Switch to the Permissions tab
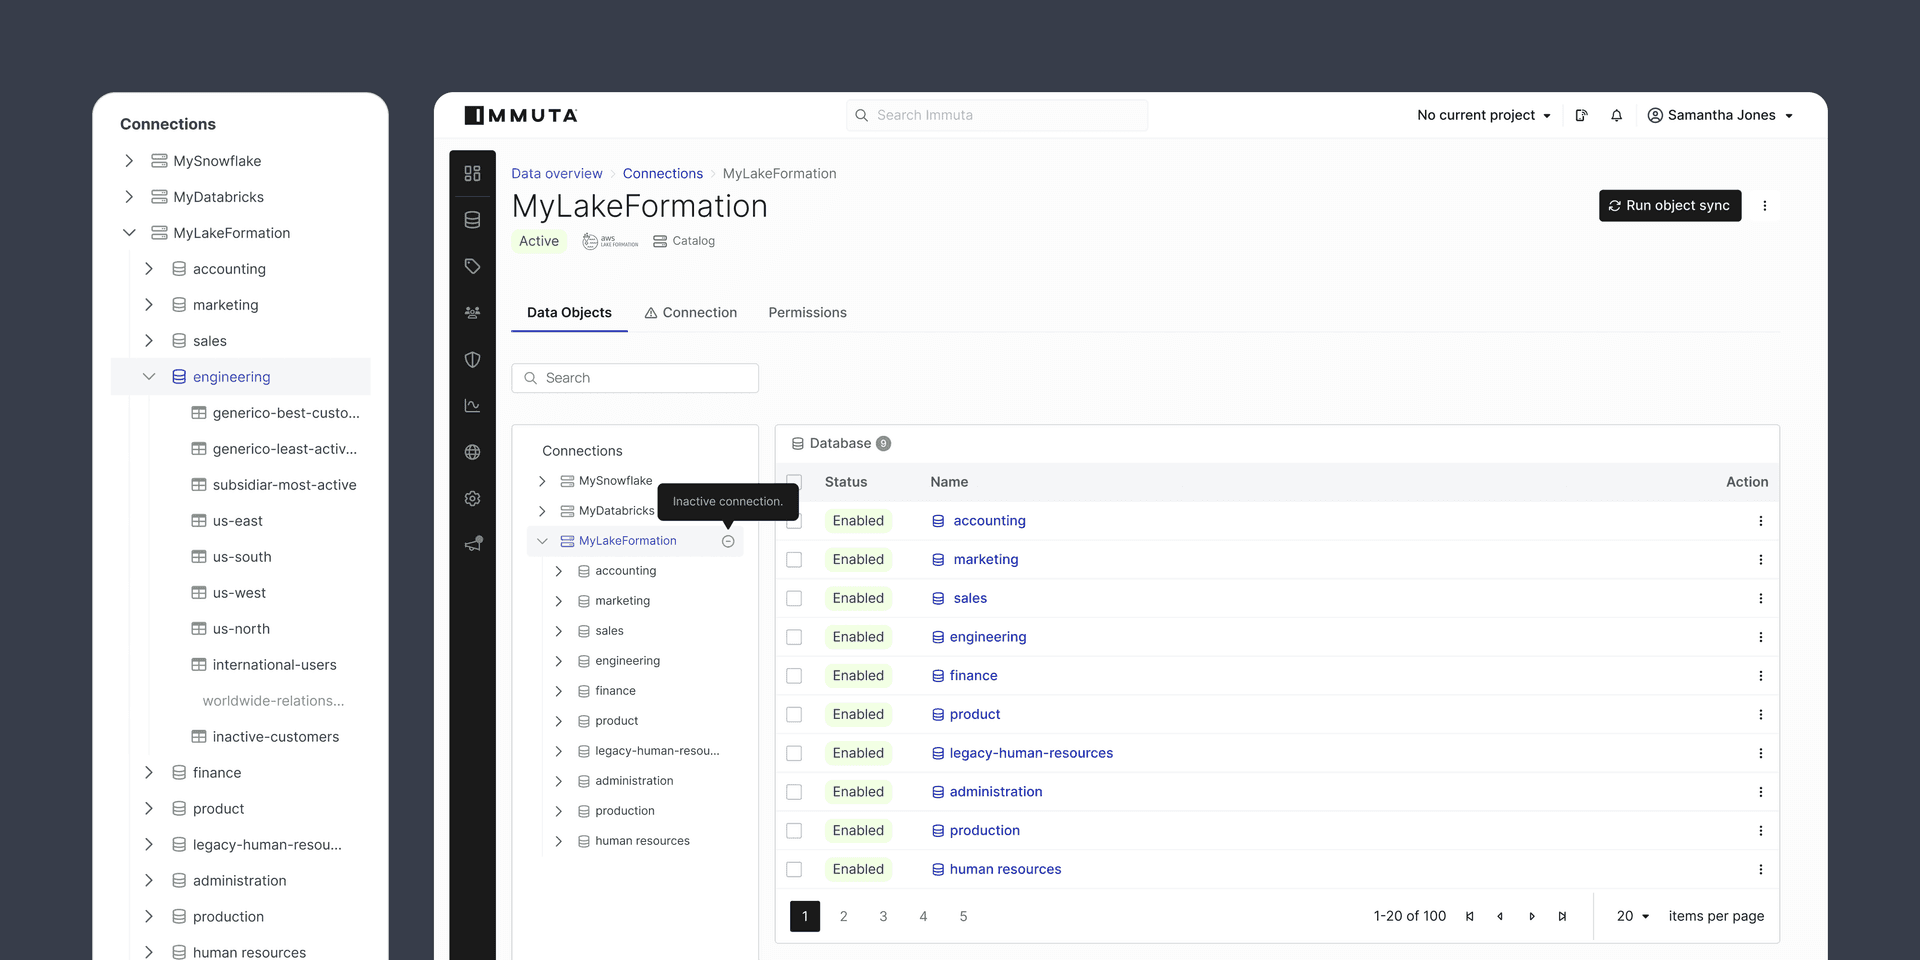 click(x=808, y=313)
